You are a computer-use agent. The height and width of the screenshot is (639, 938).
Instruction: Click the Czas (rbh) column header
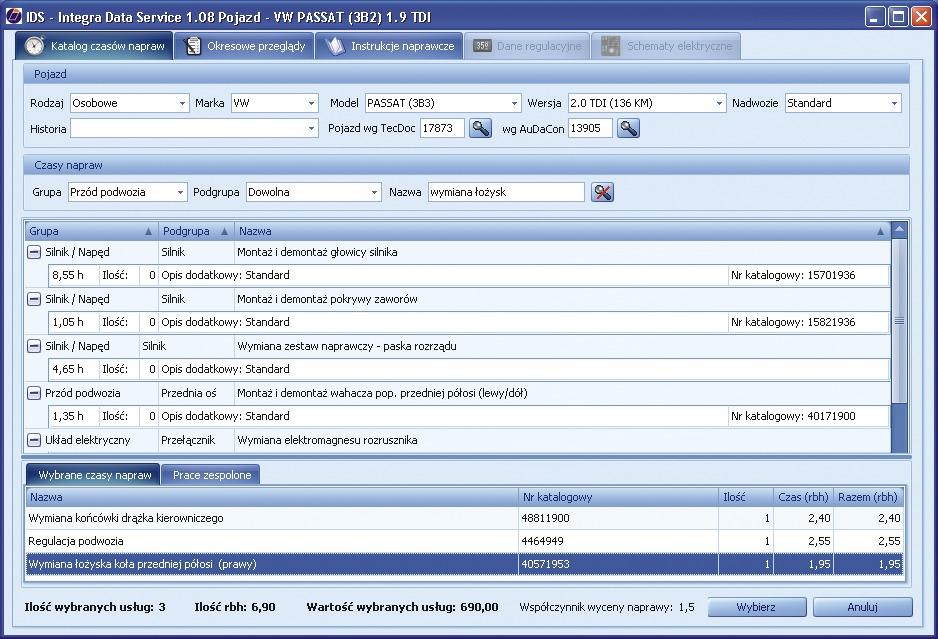coord(803,497)
